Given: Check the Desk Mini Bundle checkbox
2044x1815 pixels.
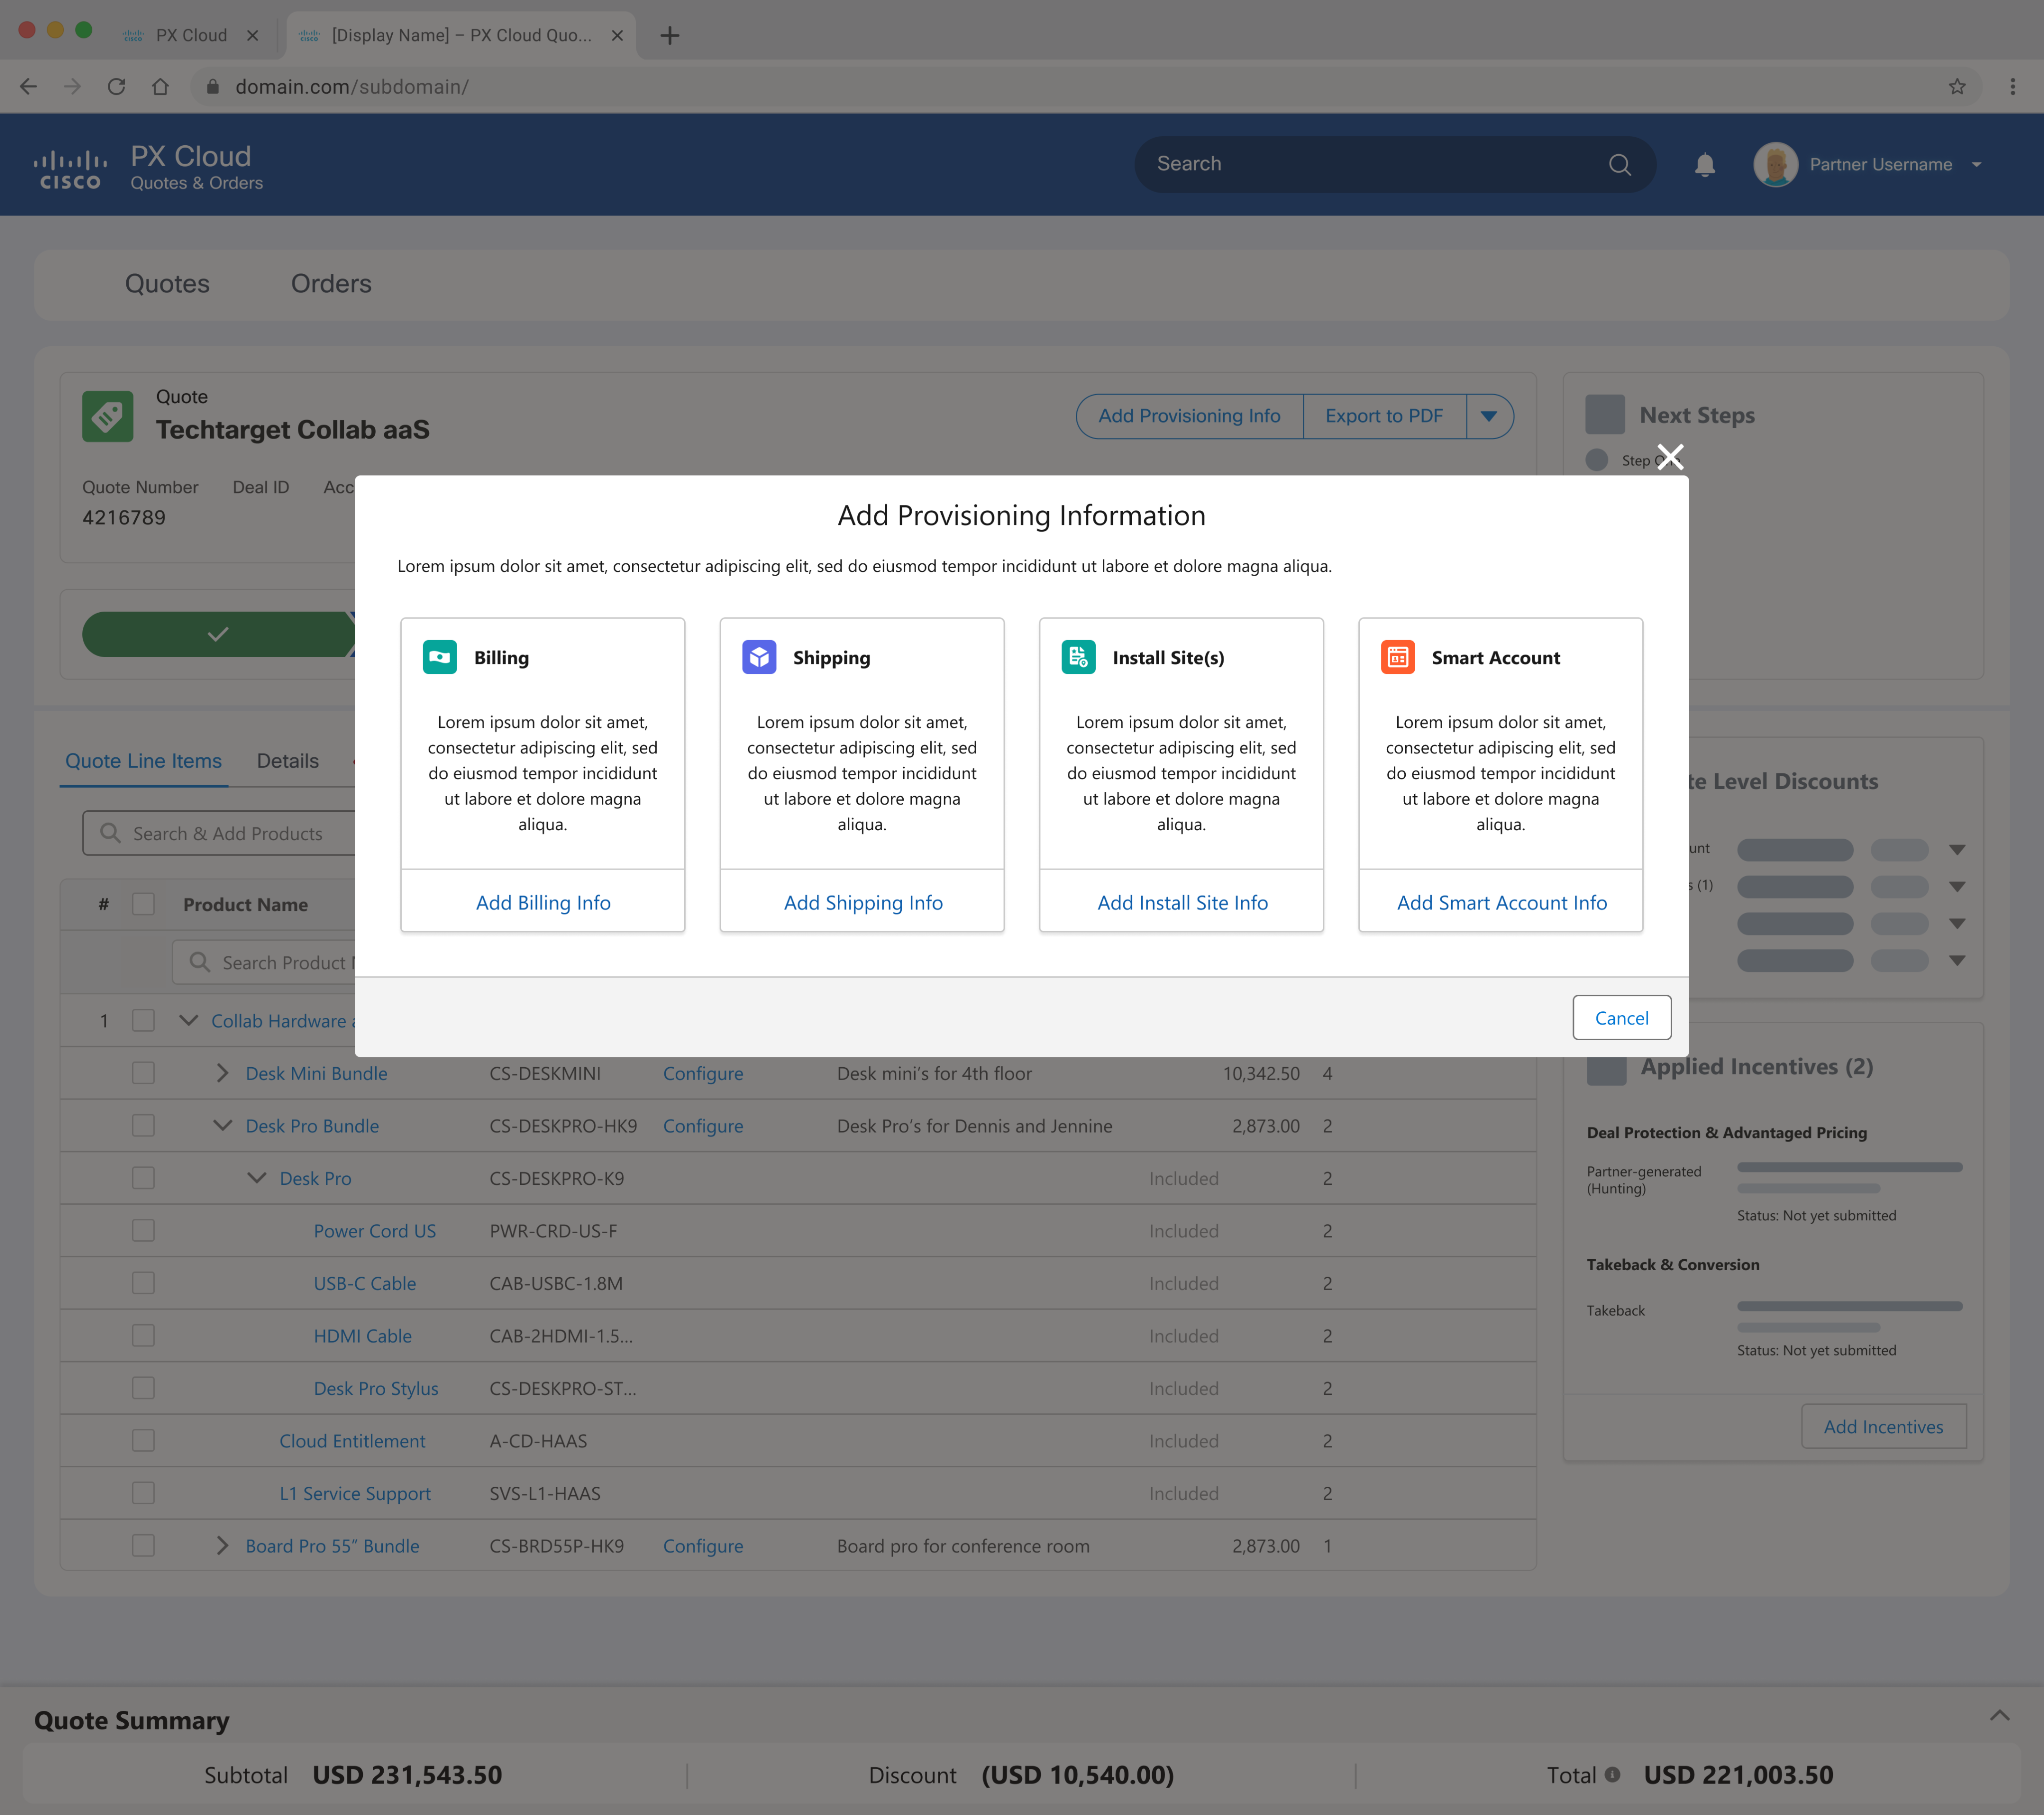Looking at the screenshot, I should pos(144,1073).
